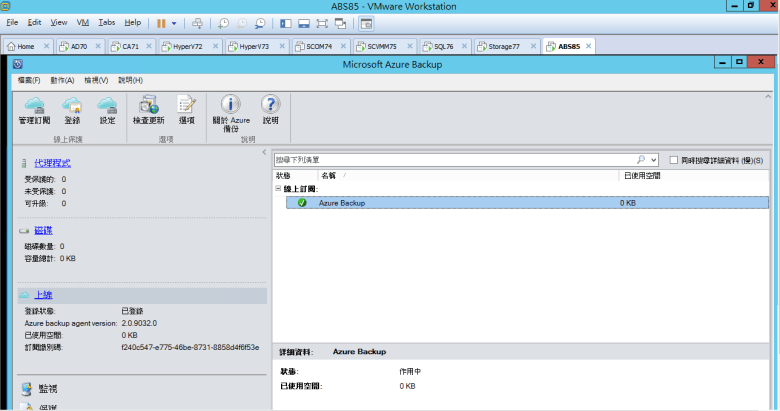
Task: Open the search box dropdown arrow
Action: pyautogui.click(x=653, y=160)
